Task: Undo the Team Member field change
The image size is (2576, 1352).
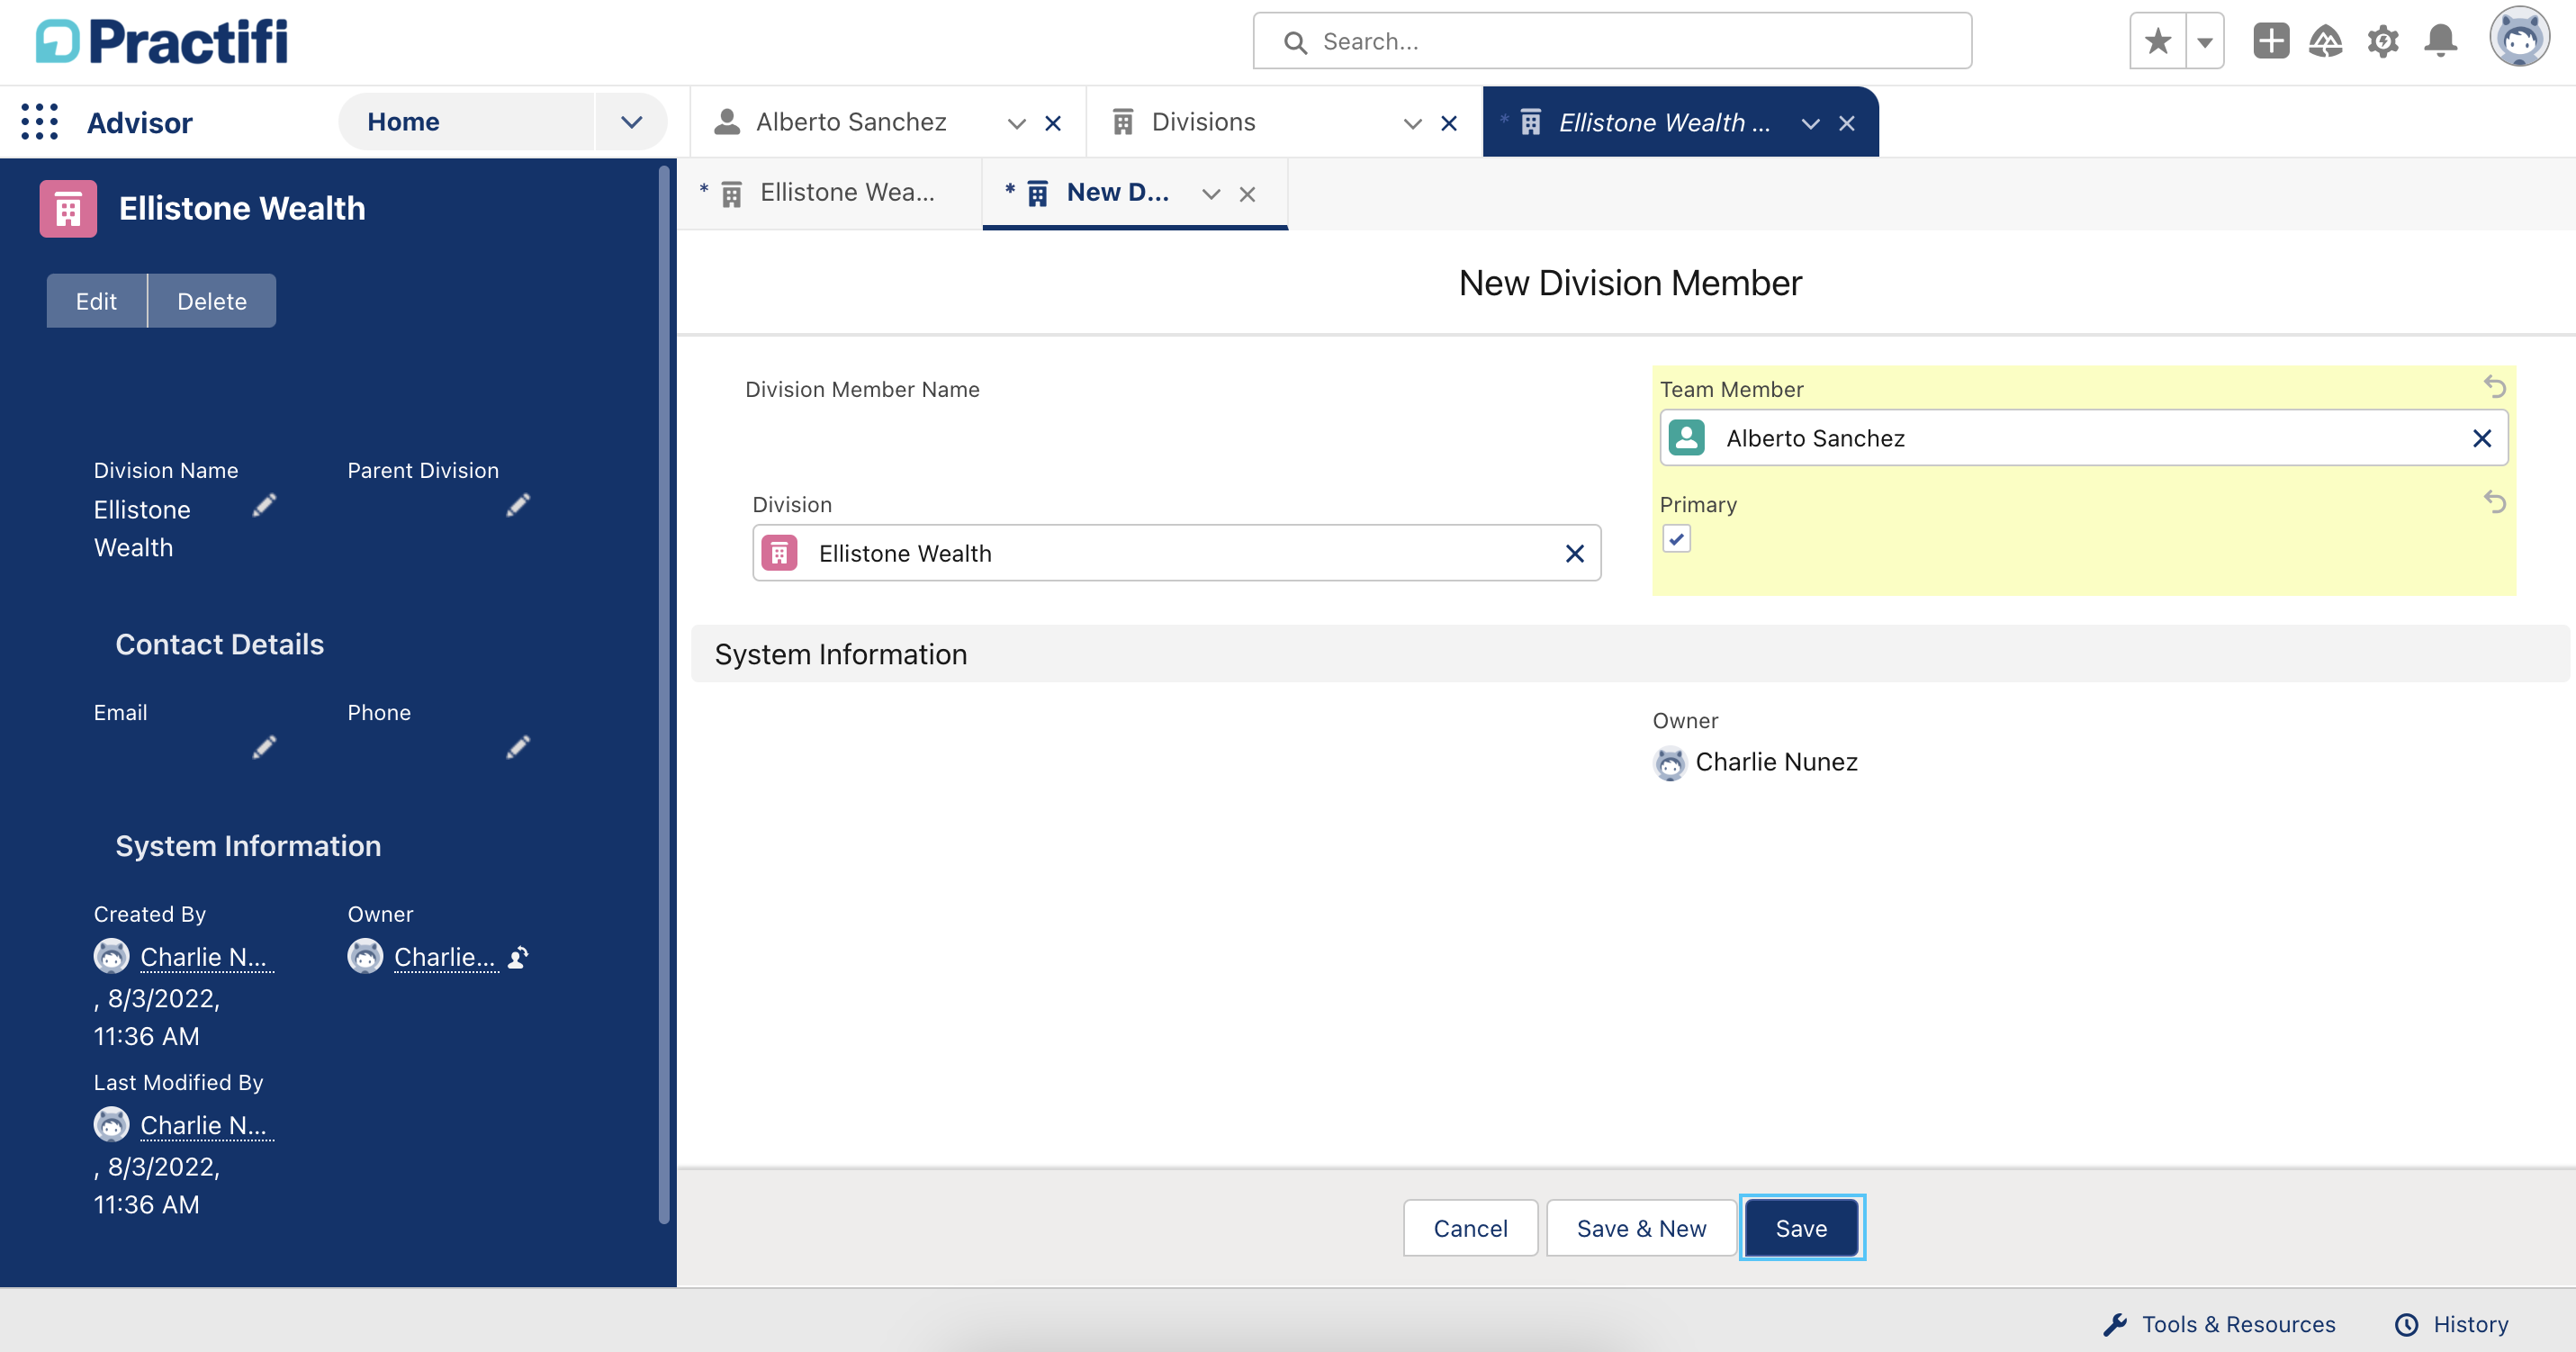Action: click(x=2495, y=387)
